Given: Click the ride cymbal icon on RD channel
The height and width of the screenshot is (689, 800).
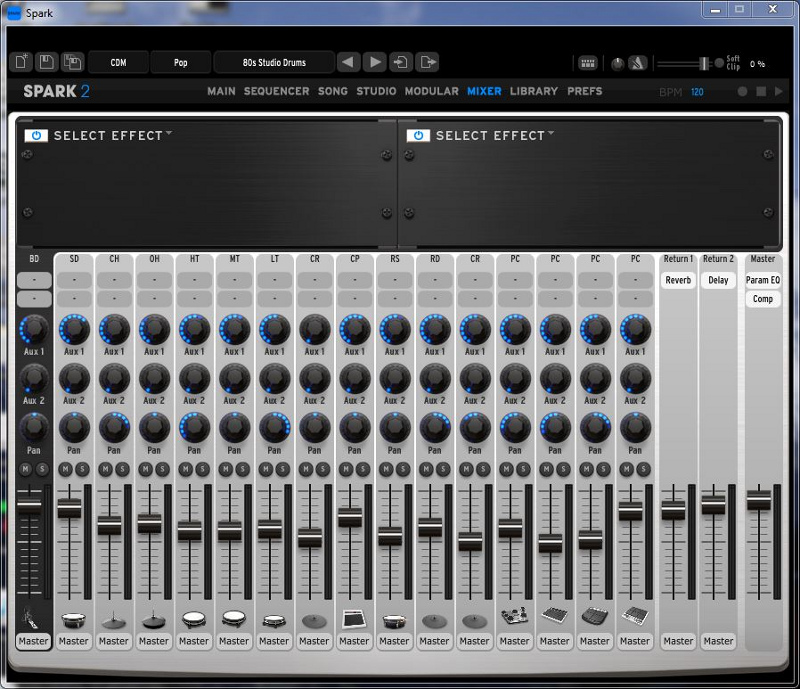Looking at the screenshot, I should tap(435, 621).
